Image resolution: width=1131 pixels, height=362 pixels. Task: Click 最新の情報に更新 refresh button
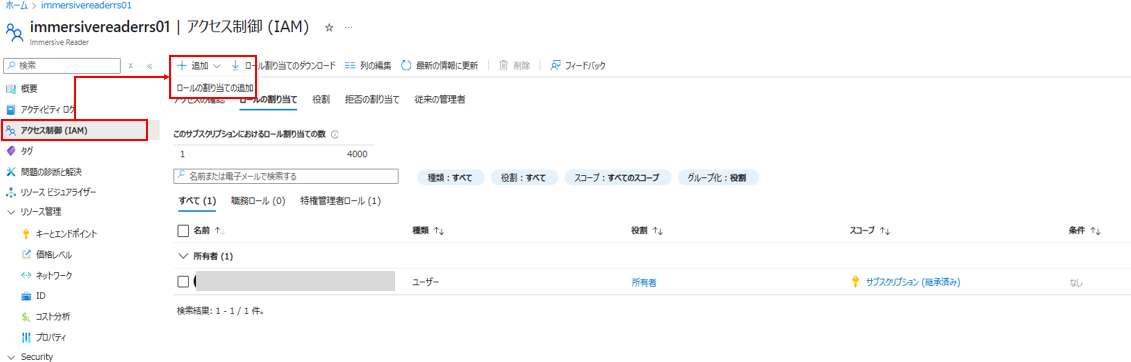(x=439, y=66)
